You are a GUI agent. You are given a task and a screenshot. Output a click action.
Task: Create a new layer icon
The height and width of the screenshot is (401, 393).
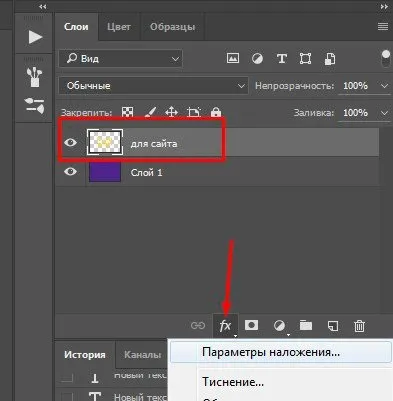pos(333,326)
